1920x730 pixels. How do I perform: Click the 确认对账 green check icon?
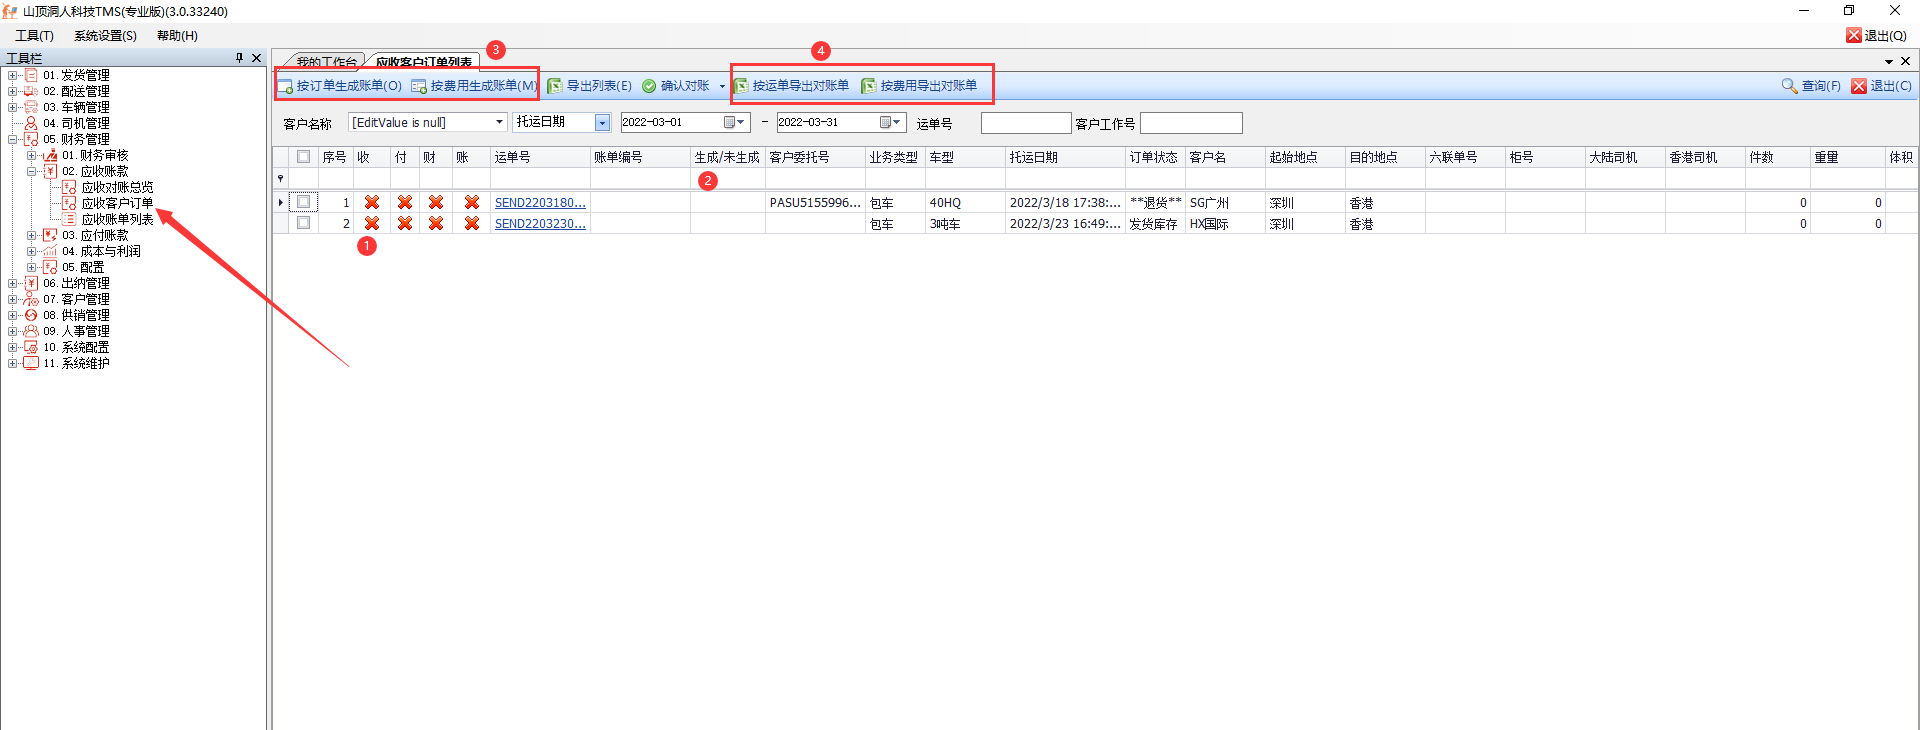click(x=649, y=86)
